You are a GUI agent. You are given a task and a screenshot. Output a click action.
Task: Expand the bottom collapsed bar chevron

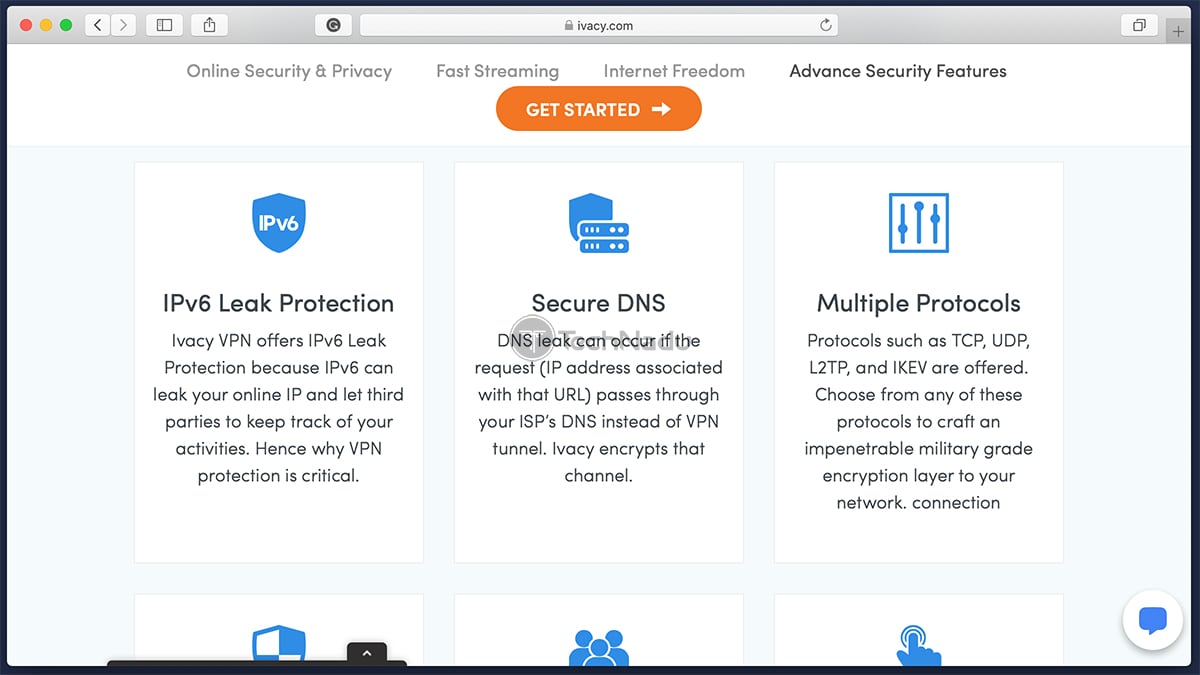[x=366, y=653]
